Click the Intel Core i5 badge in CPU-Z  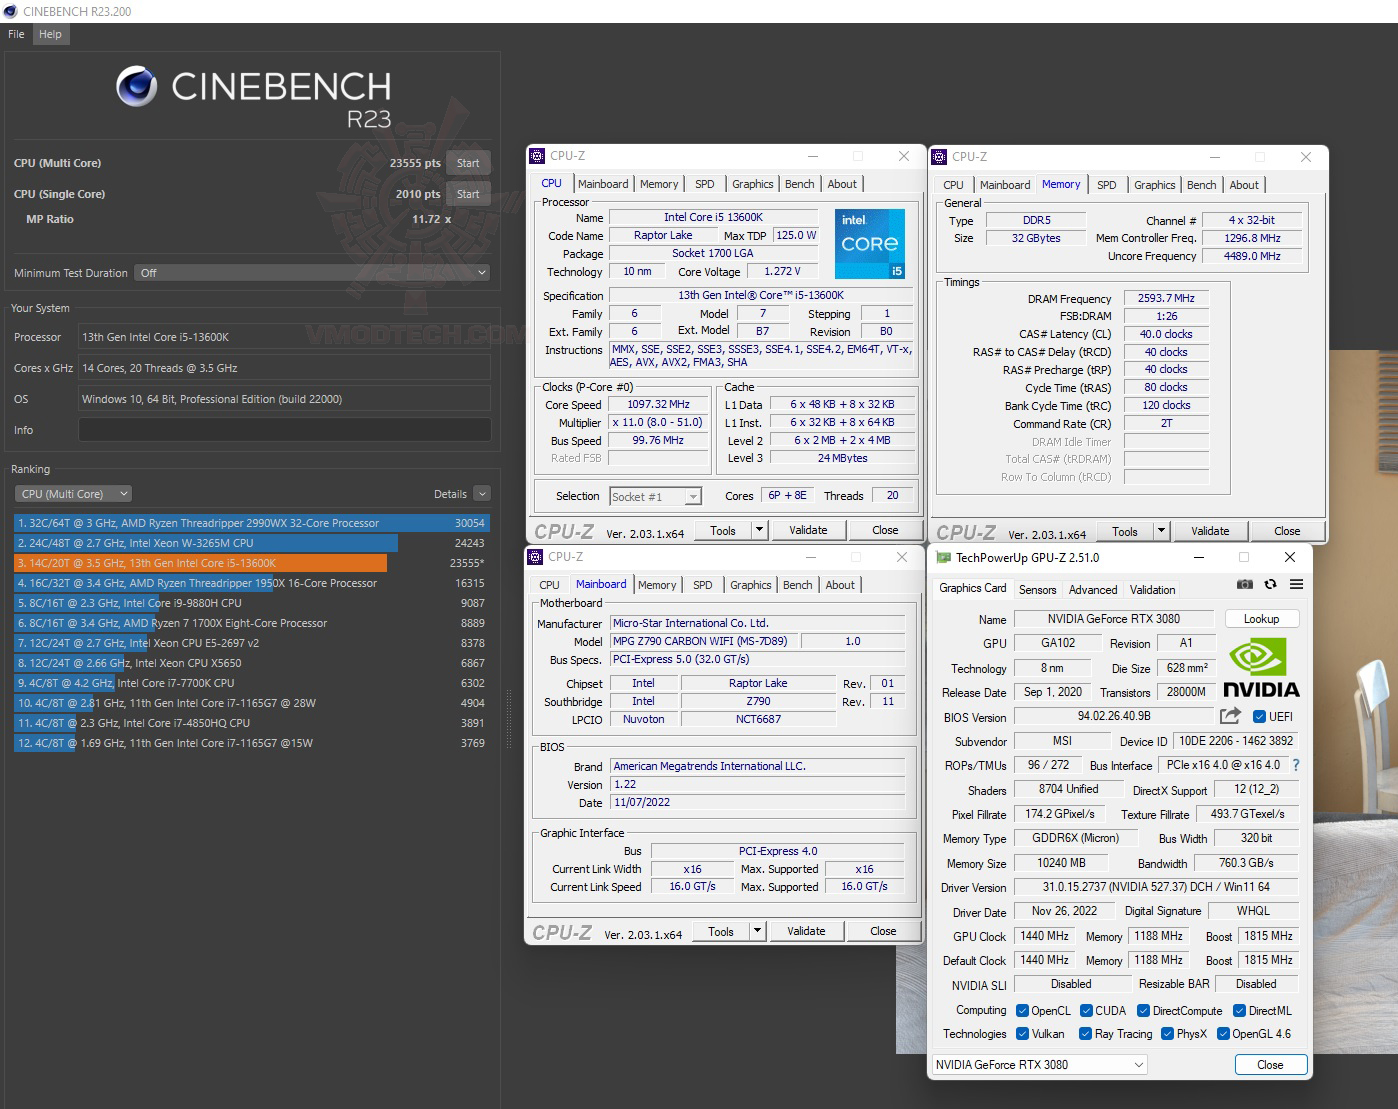coord(870,244)
